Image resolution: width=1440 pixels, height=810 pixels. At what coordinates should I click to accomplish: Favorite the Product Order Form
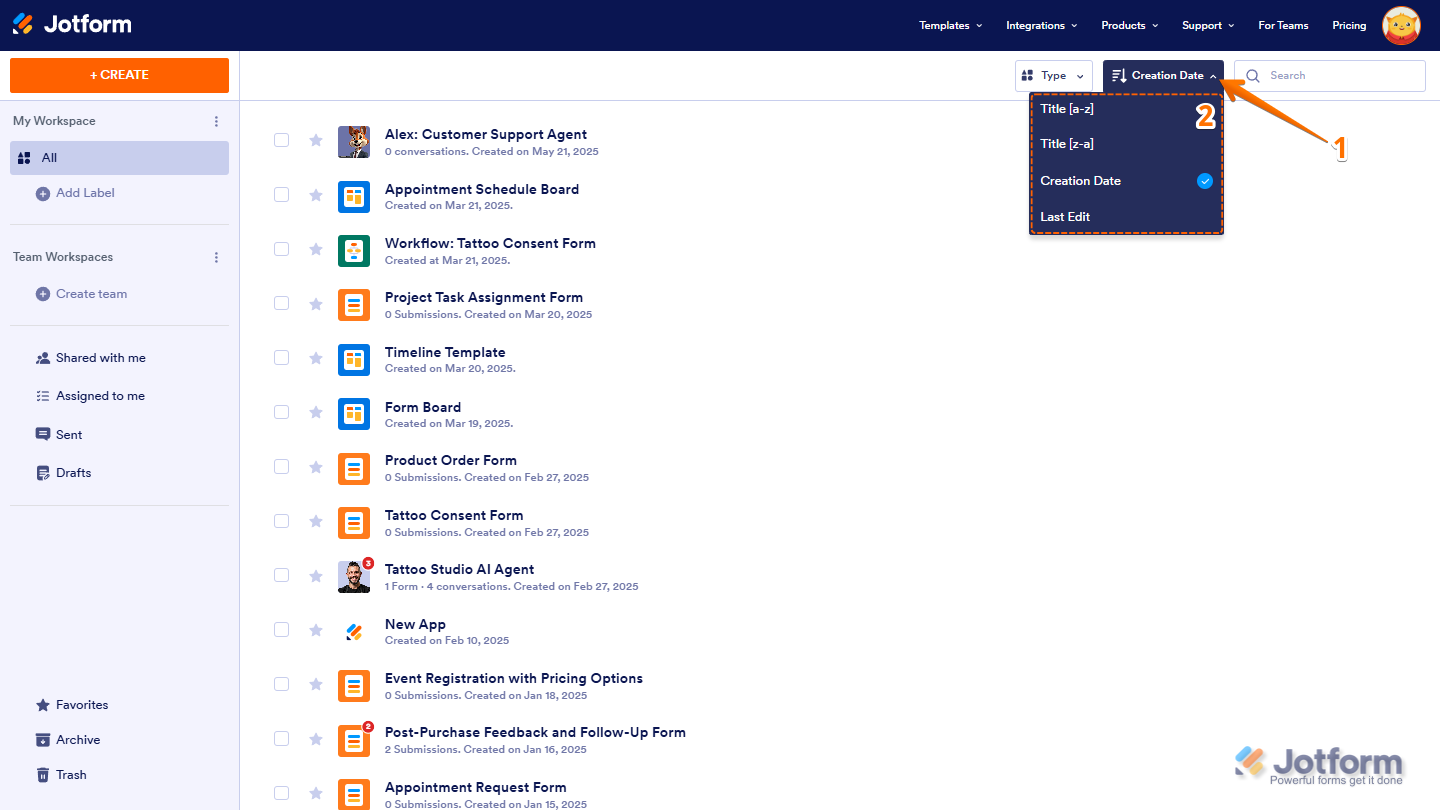(316, 467)
